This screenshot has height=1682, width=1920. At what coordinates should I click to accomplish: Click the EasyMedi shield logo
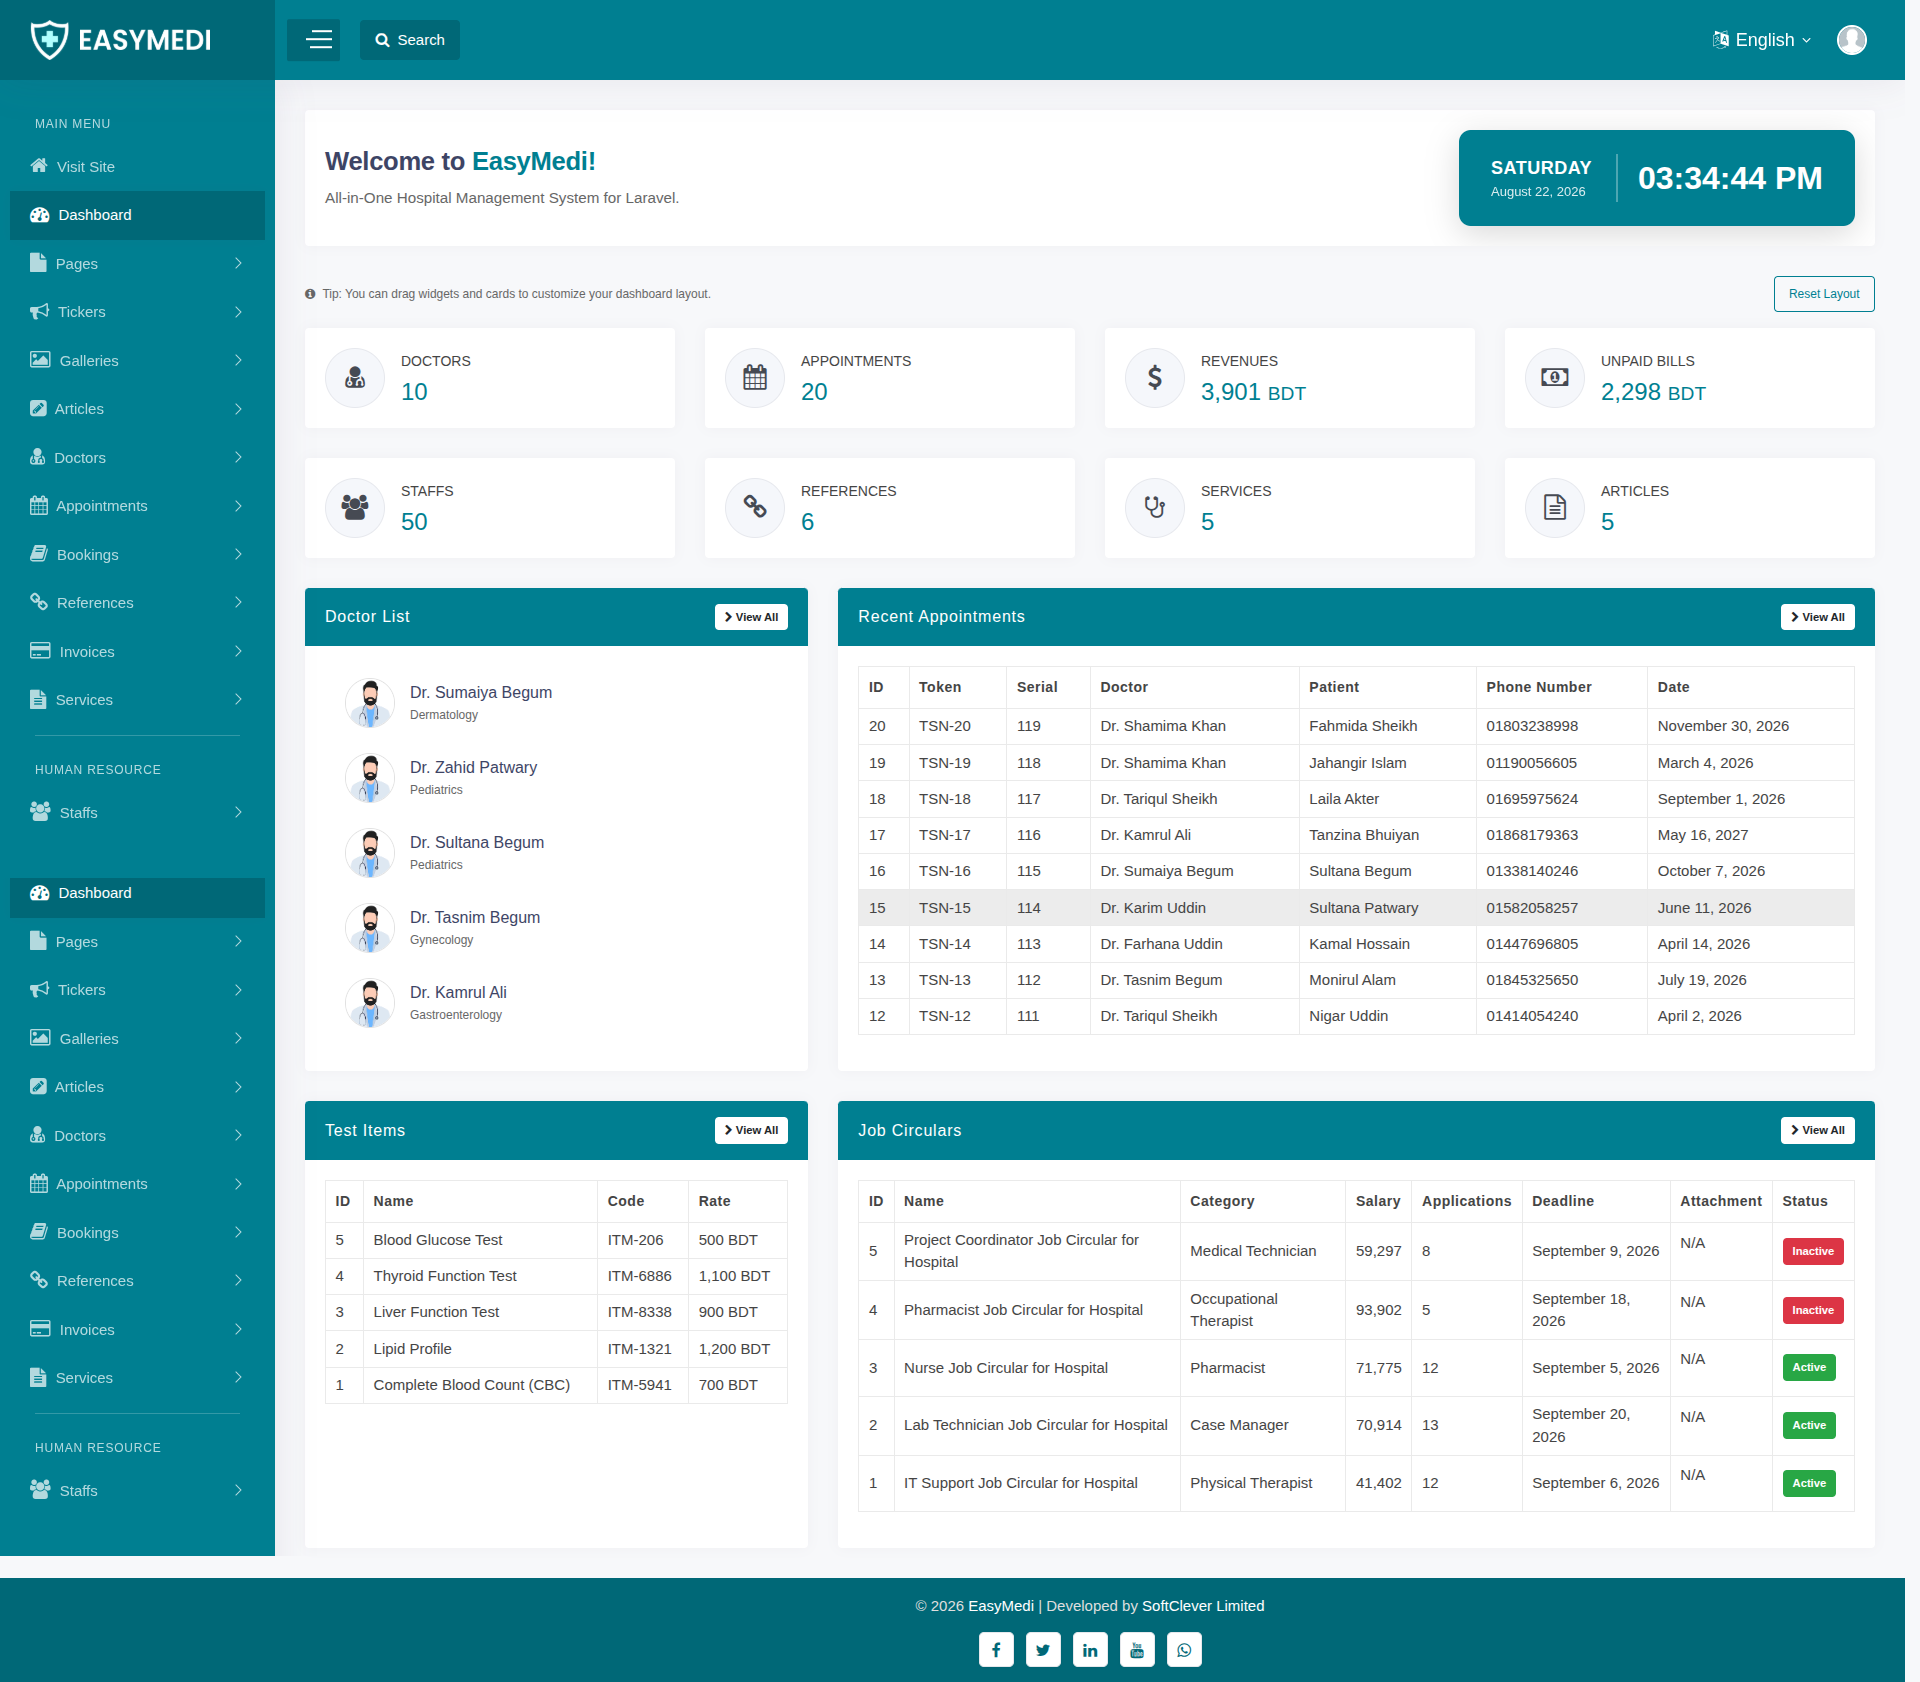click(49, 40)
